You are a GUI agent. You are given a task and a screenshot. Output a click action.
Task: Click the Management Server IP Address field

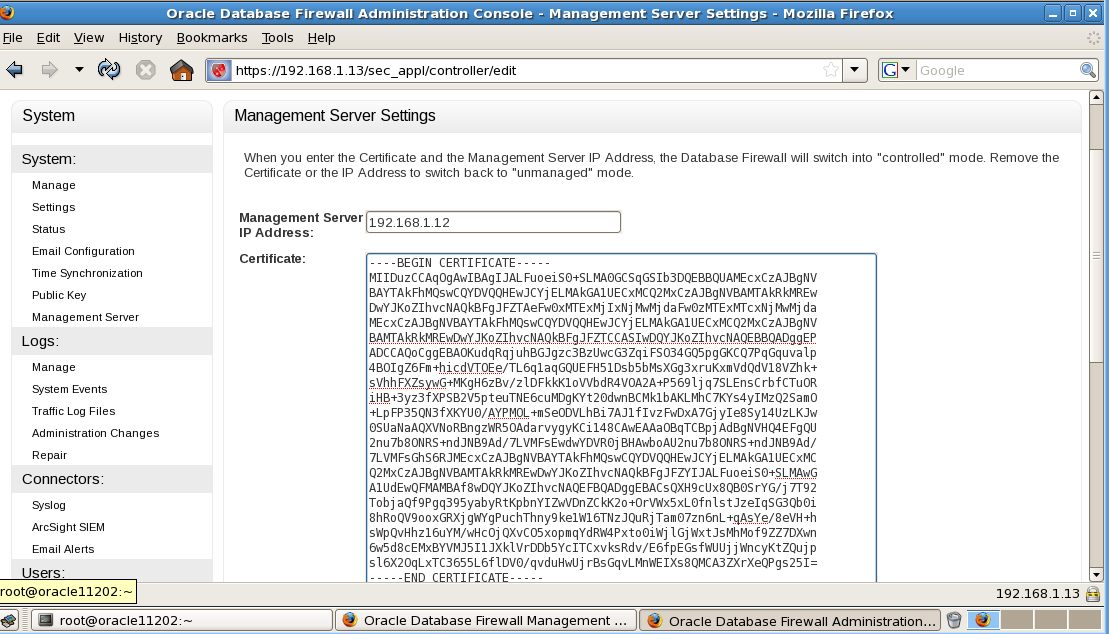pyautogui.click(x=493, y=222)
